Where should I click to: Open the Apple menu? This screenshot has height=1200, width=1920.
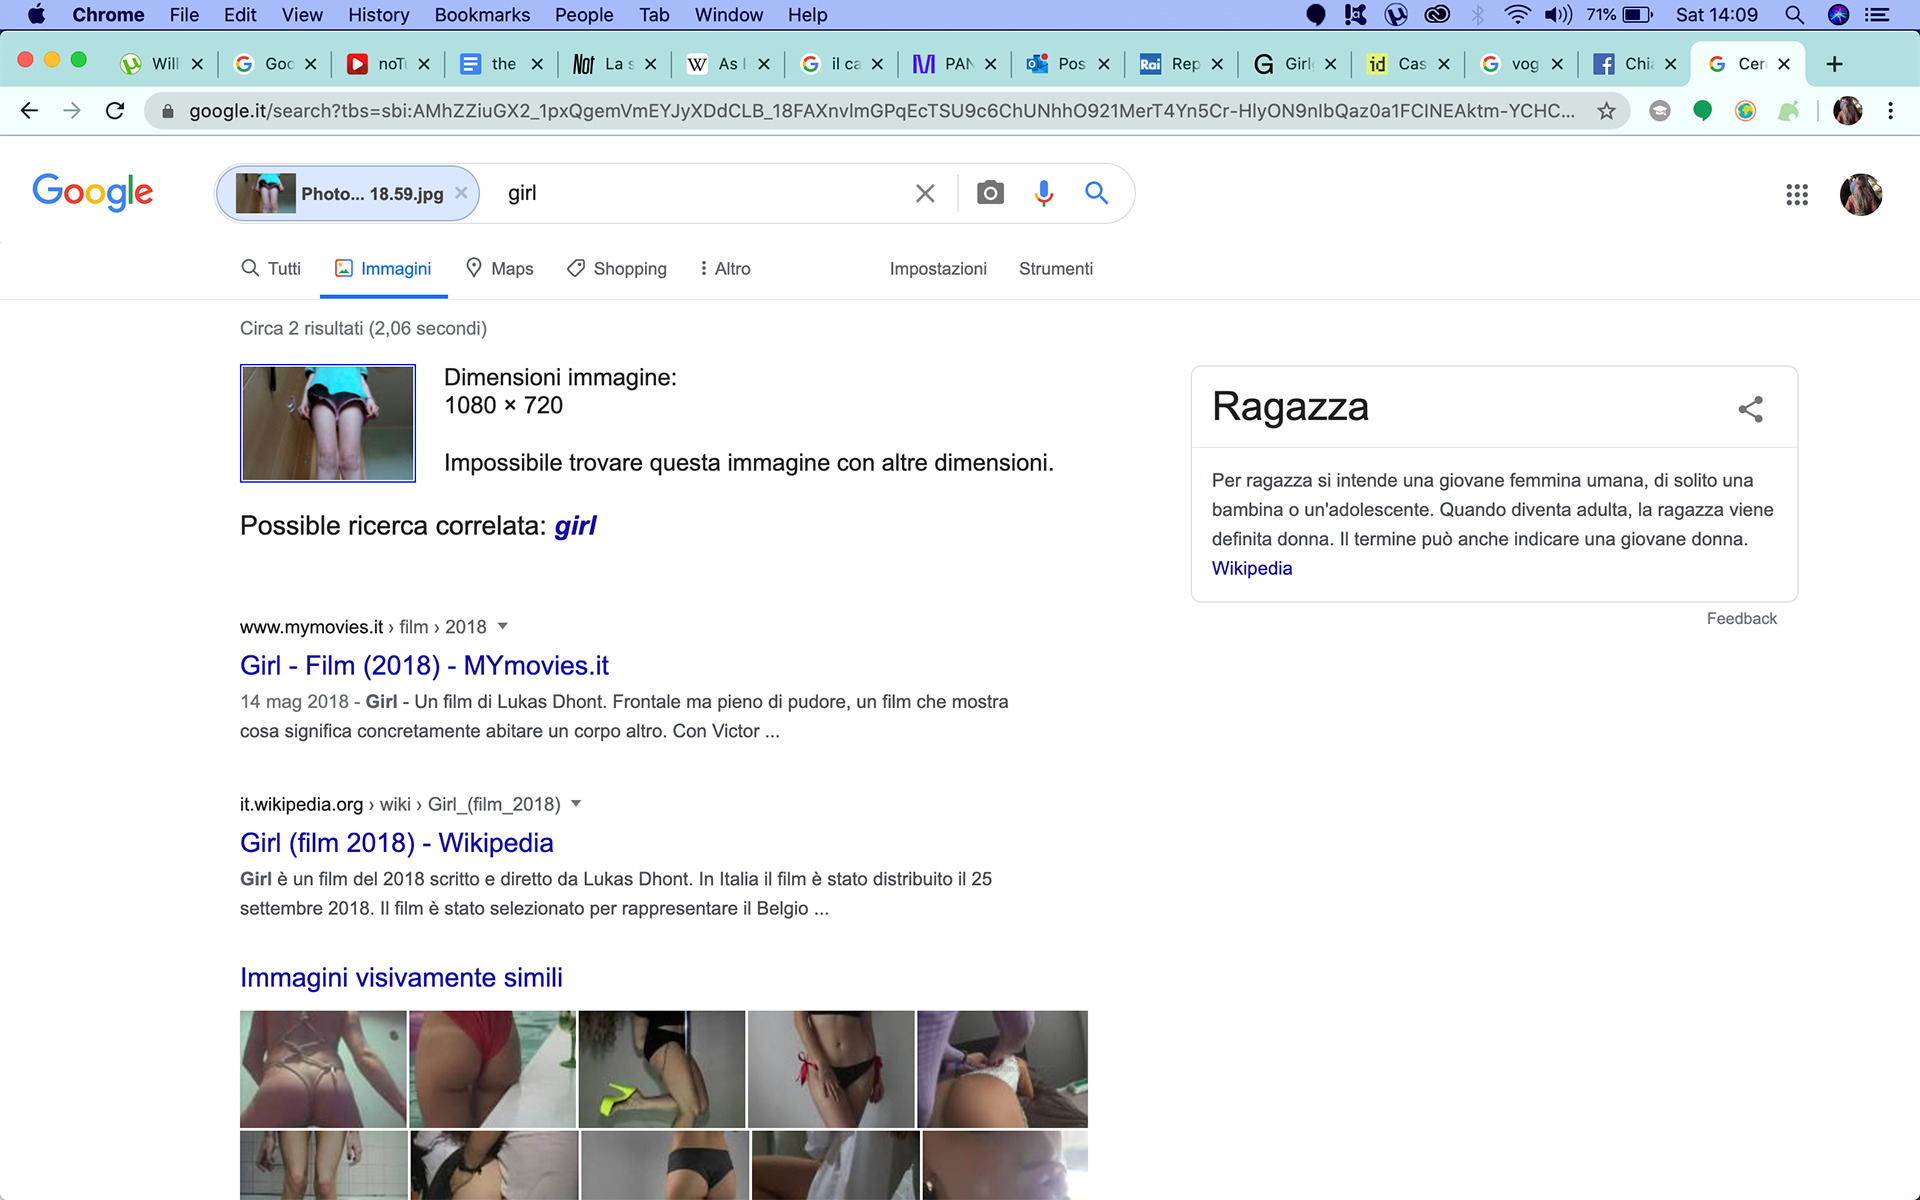tap(36, 15)
